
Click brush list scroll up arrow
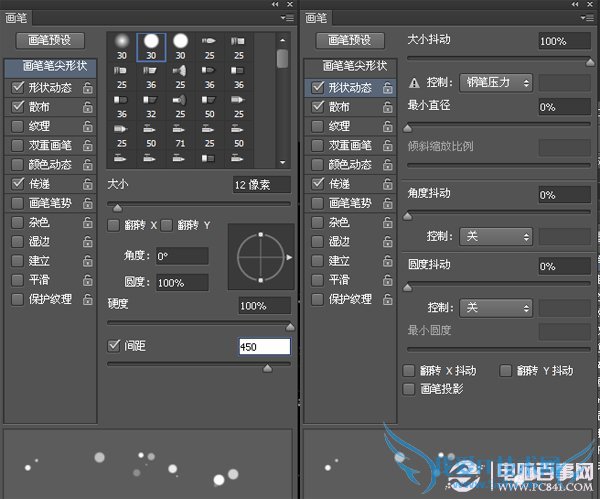pyautogui.click(x=283, y=40)
